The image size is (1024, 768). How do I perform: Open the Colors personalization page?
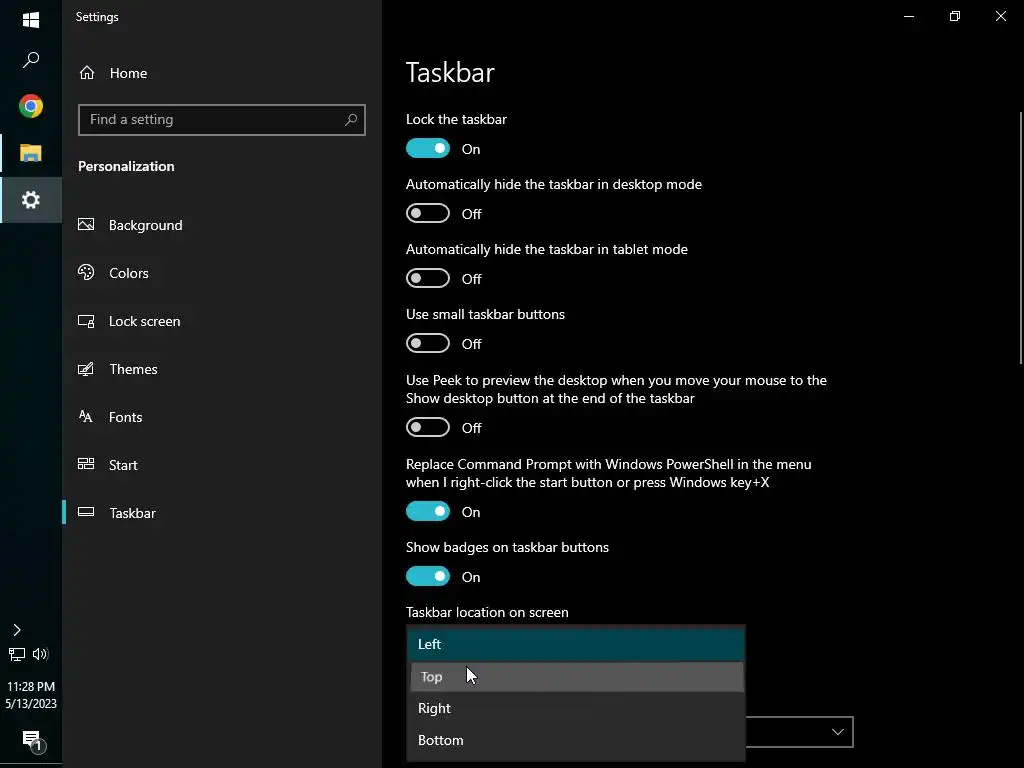(128, 273)
